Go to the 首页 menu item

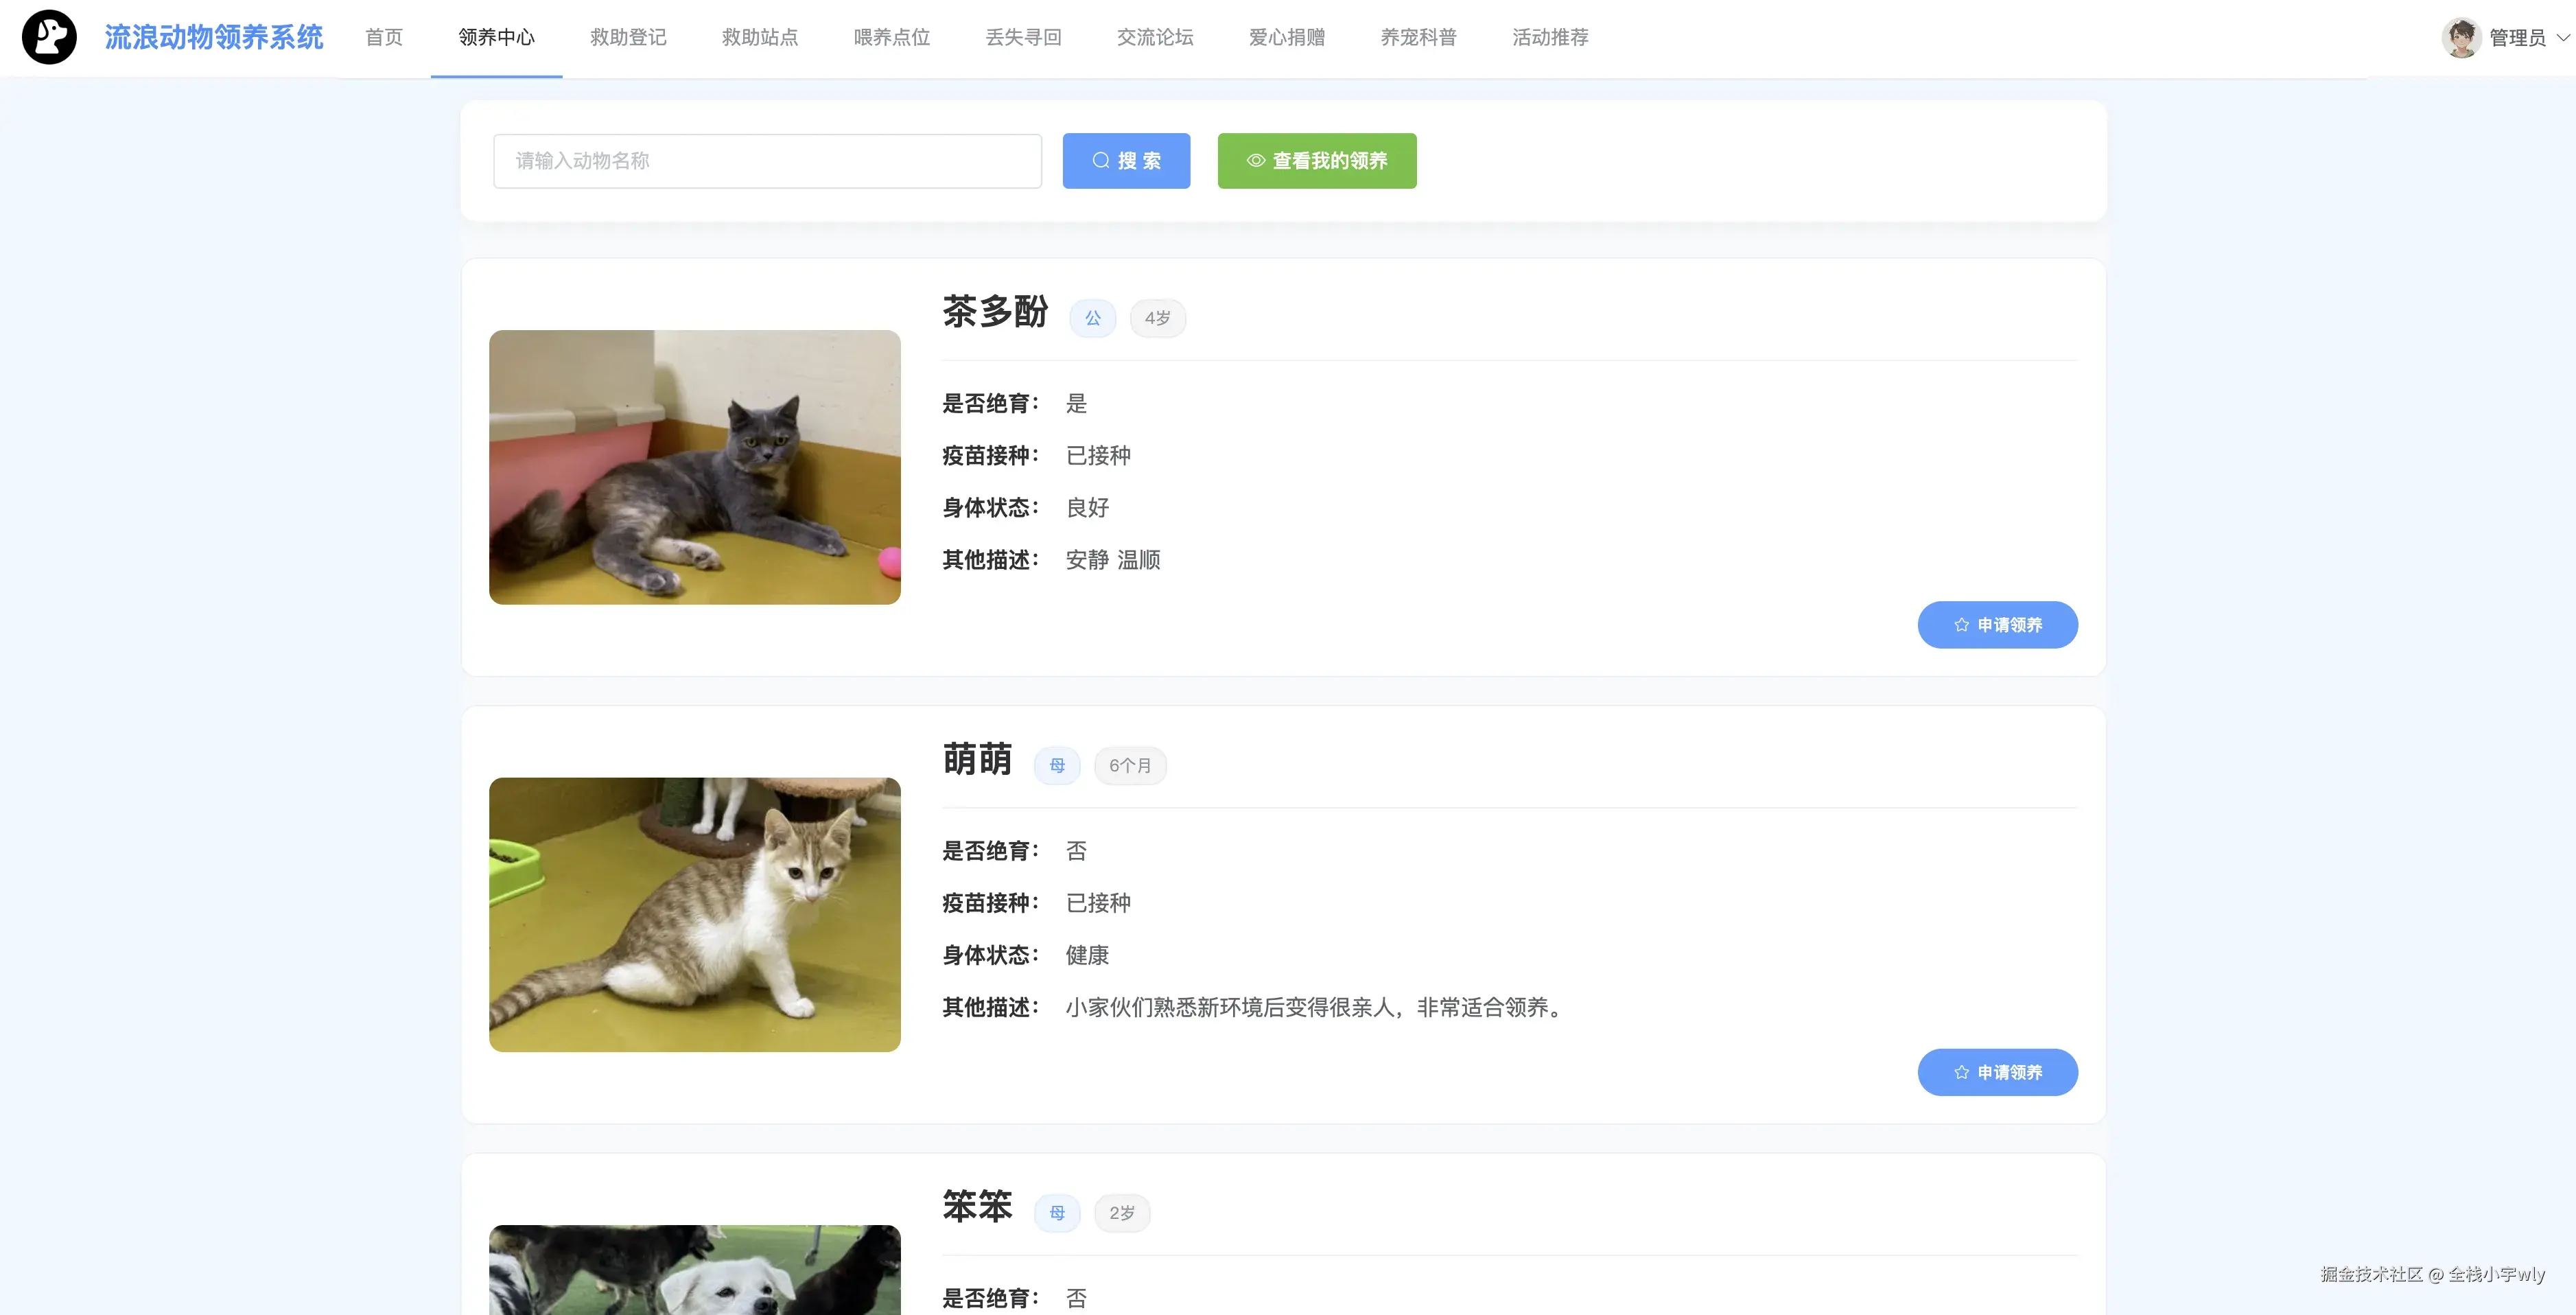tap(384, 38)
